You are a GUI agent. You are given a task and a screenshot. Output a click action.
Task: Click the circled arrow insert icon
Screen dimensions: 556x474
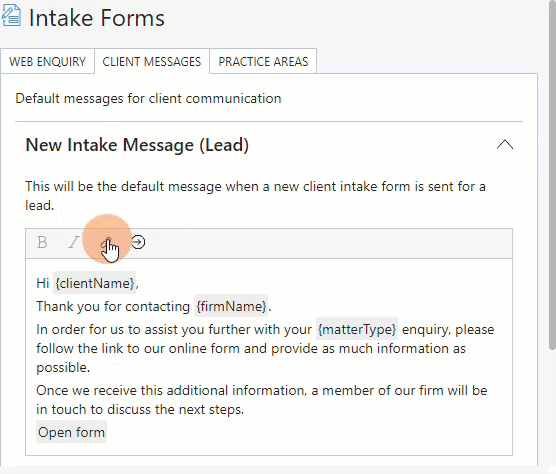point(138,242)
